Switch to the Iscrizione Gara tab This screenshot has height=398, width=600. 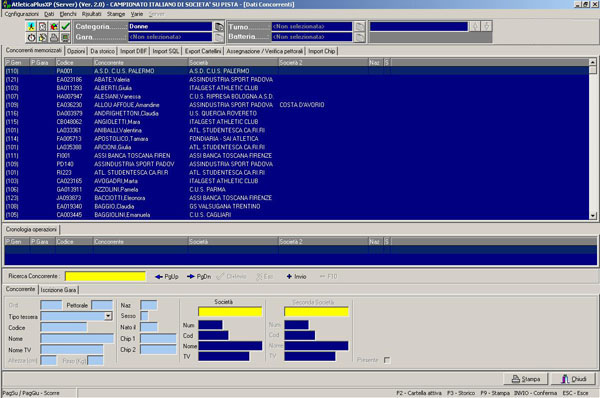pos(58,290)
